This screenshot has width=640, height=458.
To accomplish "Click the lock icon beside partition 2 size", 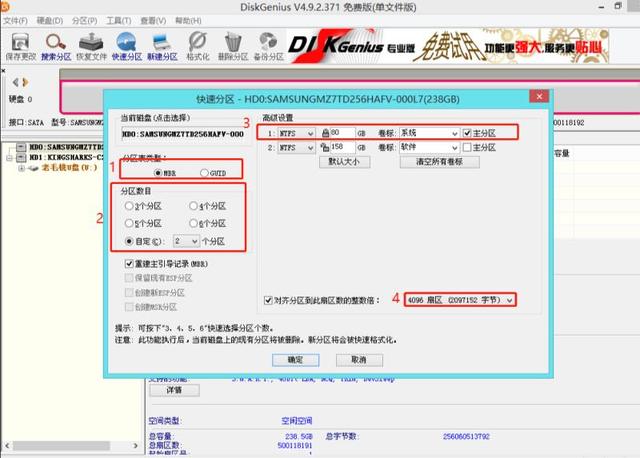I will pos(325,147).
